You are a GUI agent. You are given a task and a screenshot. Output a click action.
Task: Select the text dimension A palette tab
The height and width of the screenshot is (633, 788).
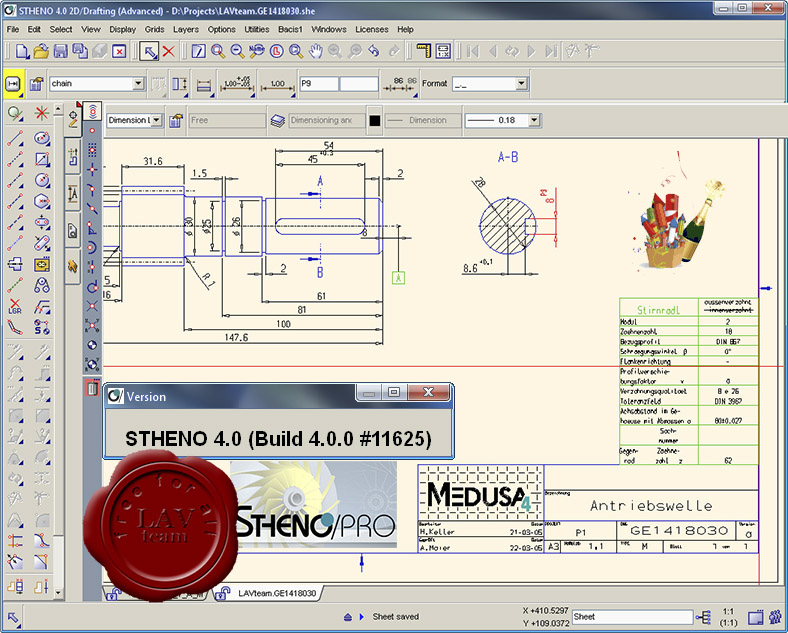[73, 193]
